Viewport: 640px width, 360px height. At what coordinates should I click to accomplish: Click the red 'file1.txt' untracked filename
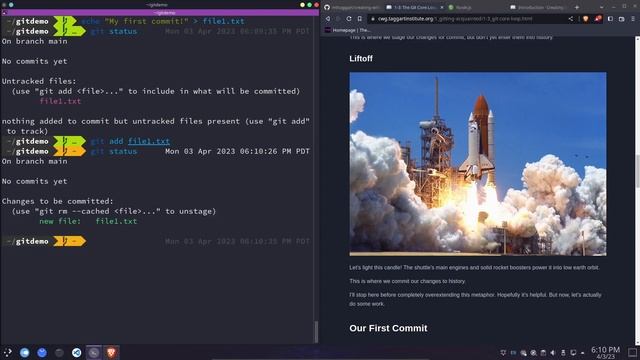pyautogui.click(x=60, y=101)
